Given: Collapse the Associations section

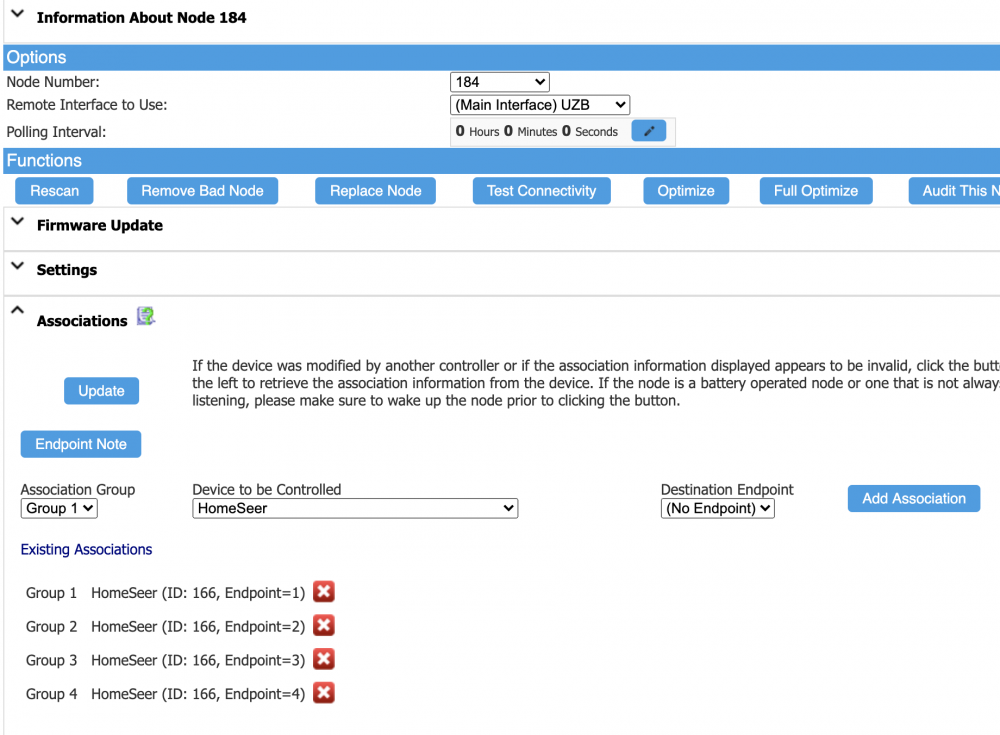Looking at the screenshot, I should coord(17,312).
